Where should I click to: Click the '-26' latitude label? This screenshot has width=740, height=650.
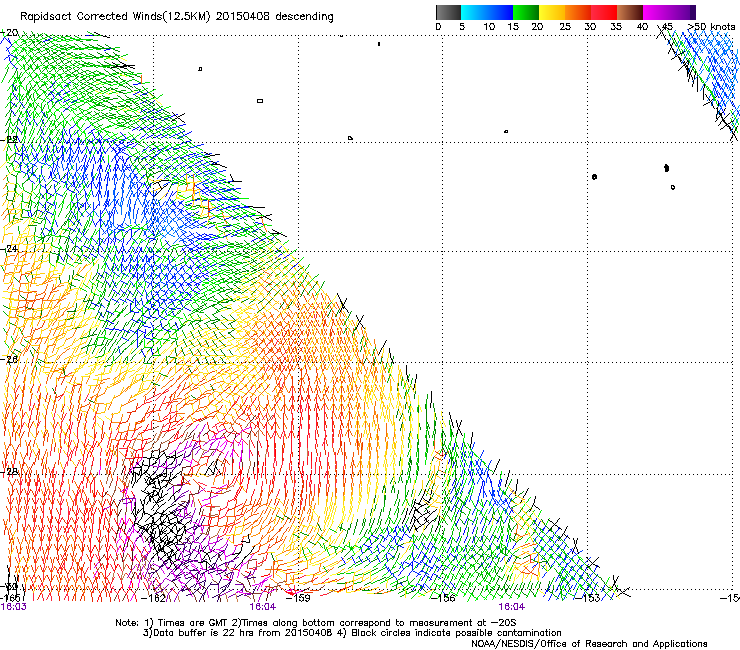point(9,359)
